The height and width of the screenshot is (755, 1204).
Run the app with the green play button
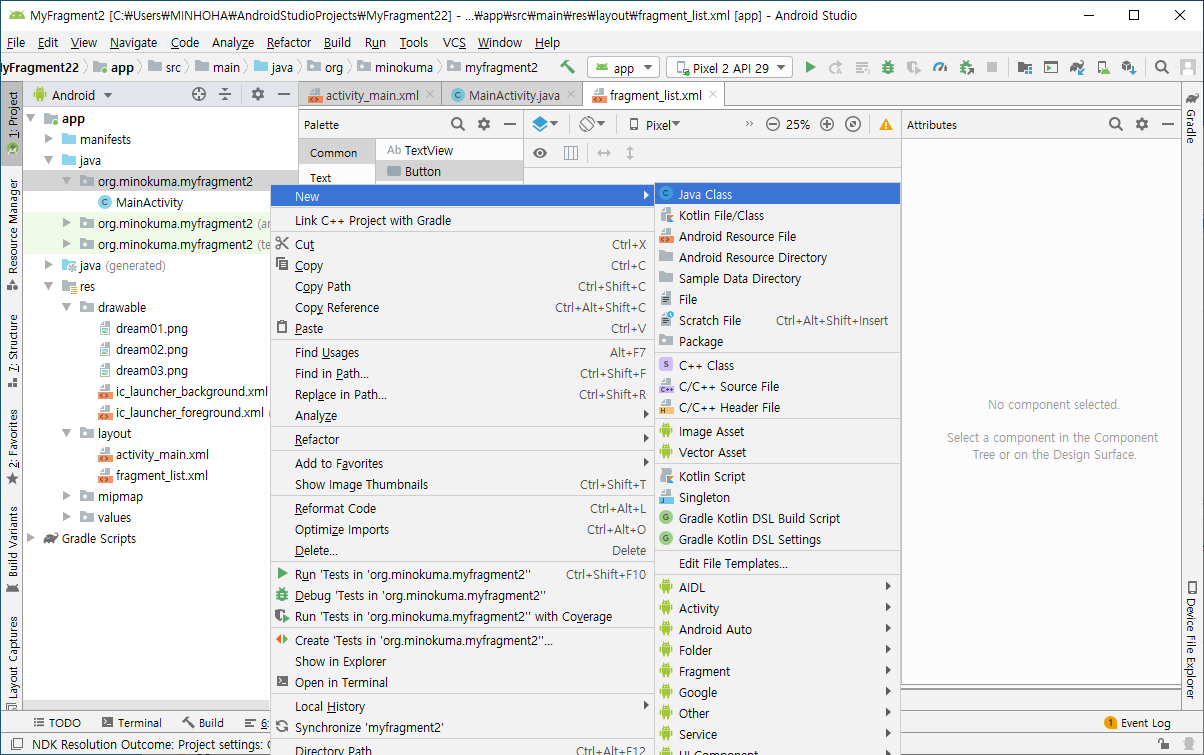point(810,67)
